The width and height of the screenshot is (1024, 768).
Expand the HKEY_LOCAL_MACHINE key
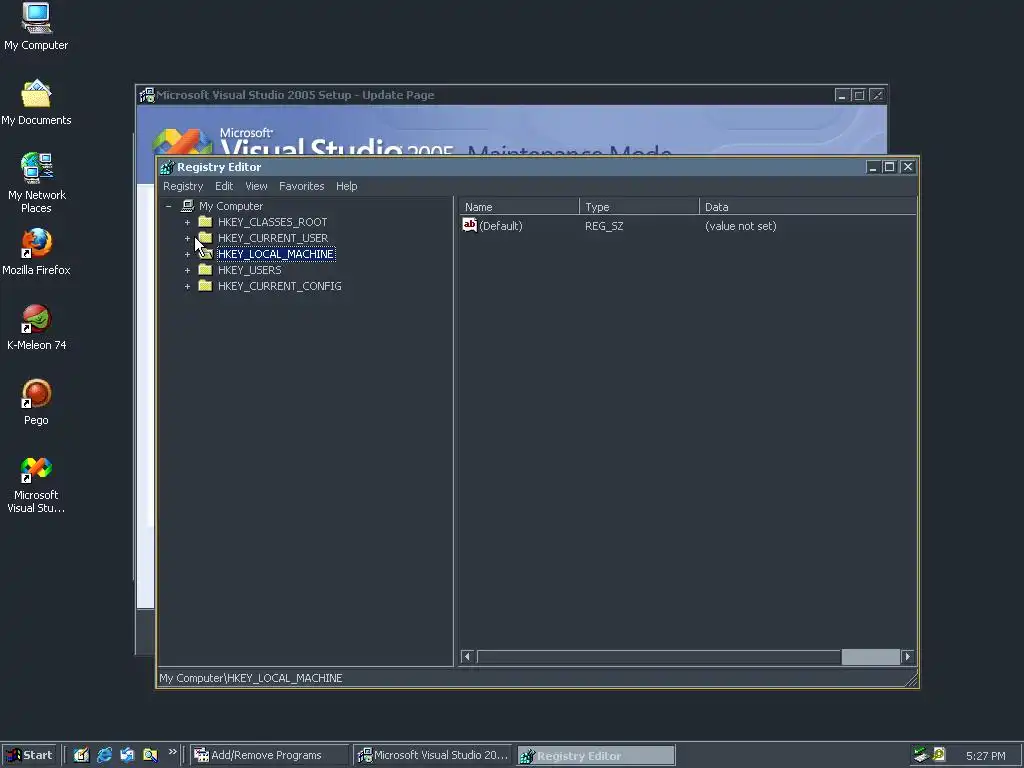pyautogui.click(x=187, y=254)
